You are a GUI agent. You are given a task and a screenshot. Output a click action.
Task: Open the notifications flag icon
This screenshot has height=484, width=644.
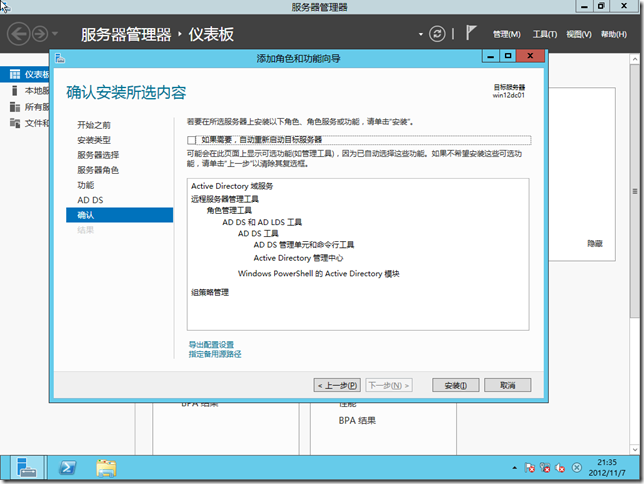[471, 32]
